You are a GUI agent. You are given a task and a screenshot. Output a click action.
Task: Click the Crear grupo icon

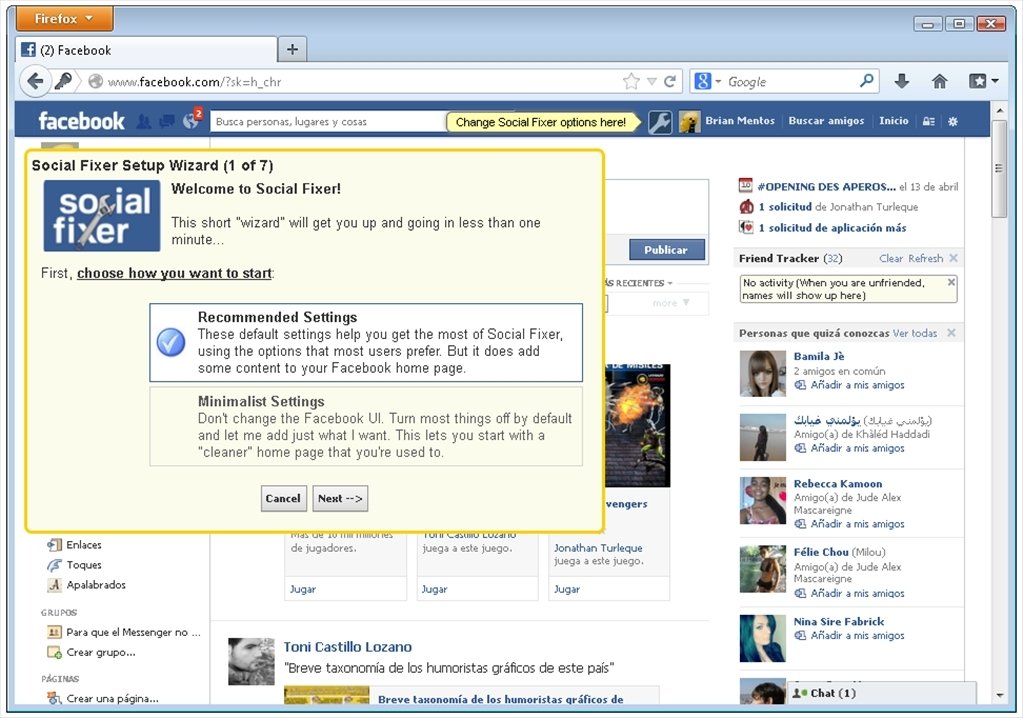pos(54,652)
